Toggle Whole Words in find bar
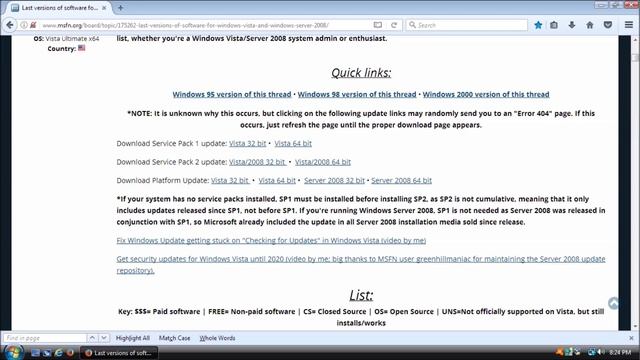Viewport: 640px width, 360px height. (x=217, y=338)
